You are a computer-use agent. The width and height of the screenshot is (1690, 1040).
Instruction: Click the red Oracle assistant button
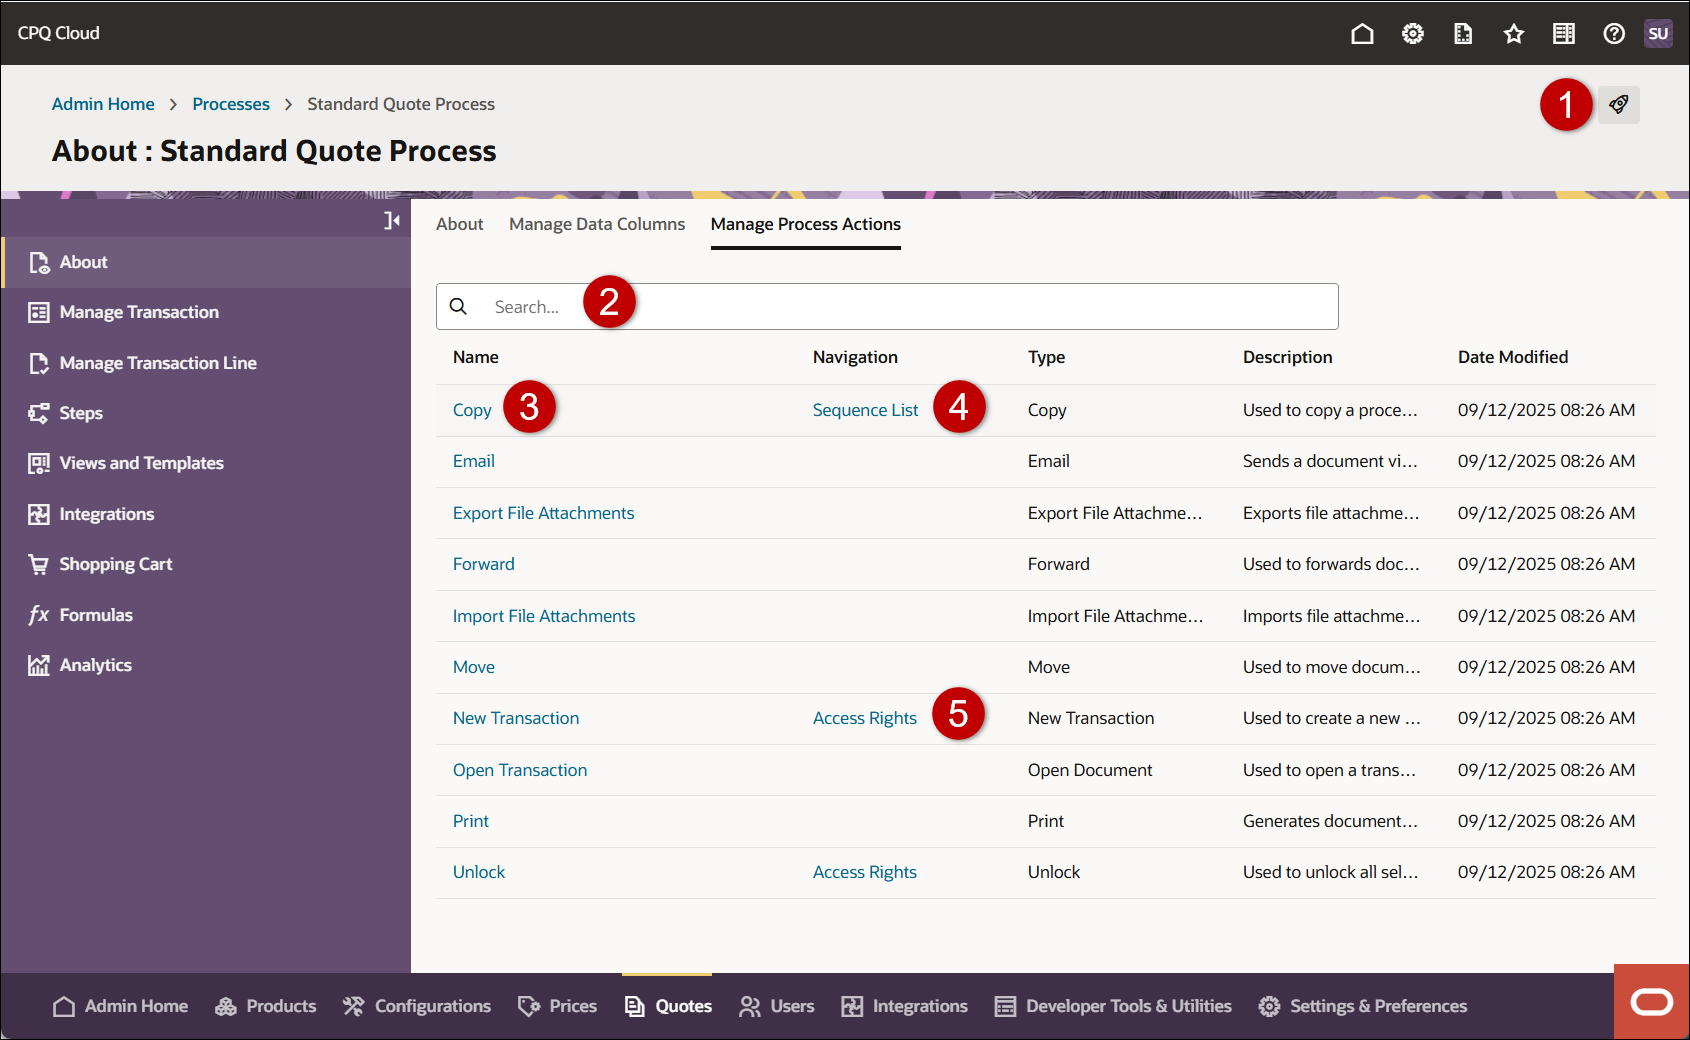pos(1651,1002)
